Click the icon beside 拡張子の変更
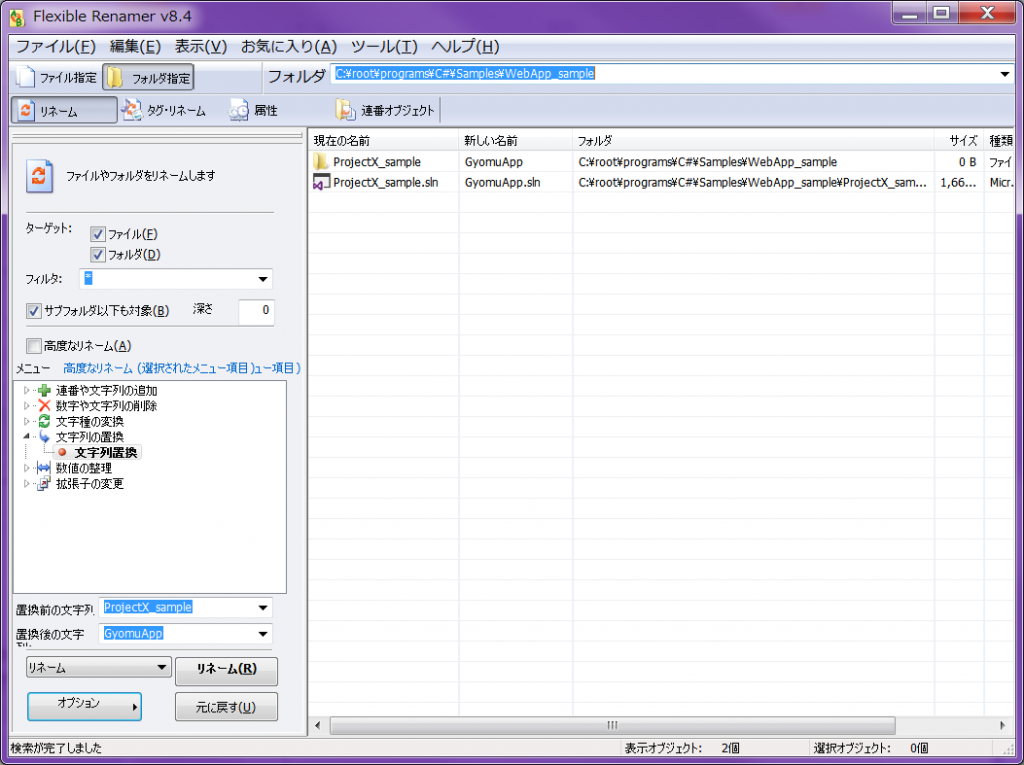The width and height of the screenshot is (1024, 765). 44,483
